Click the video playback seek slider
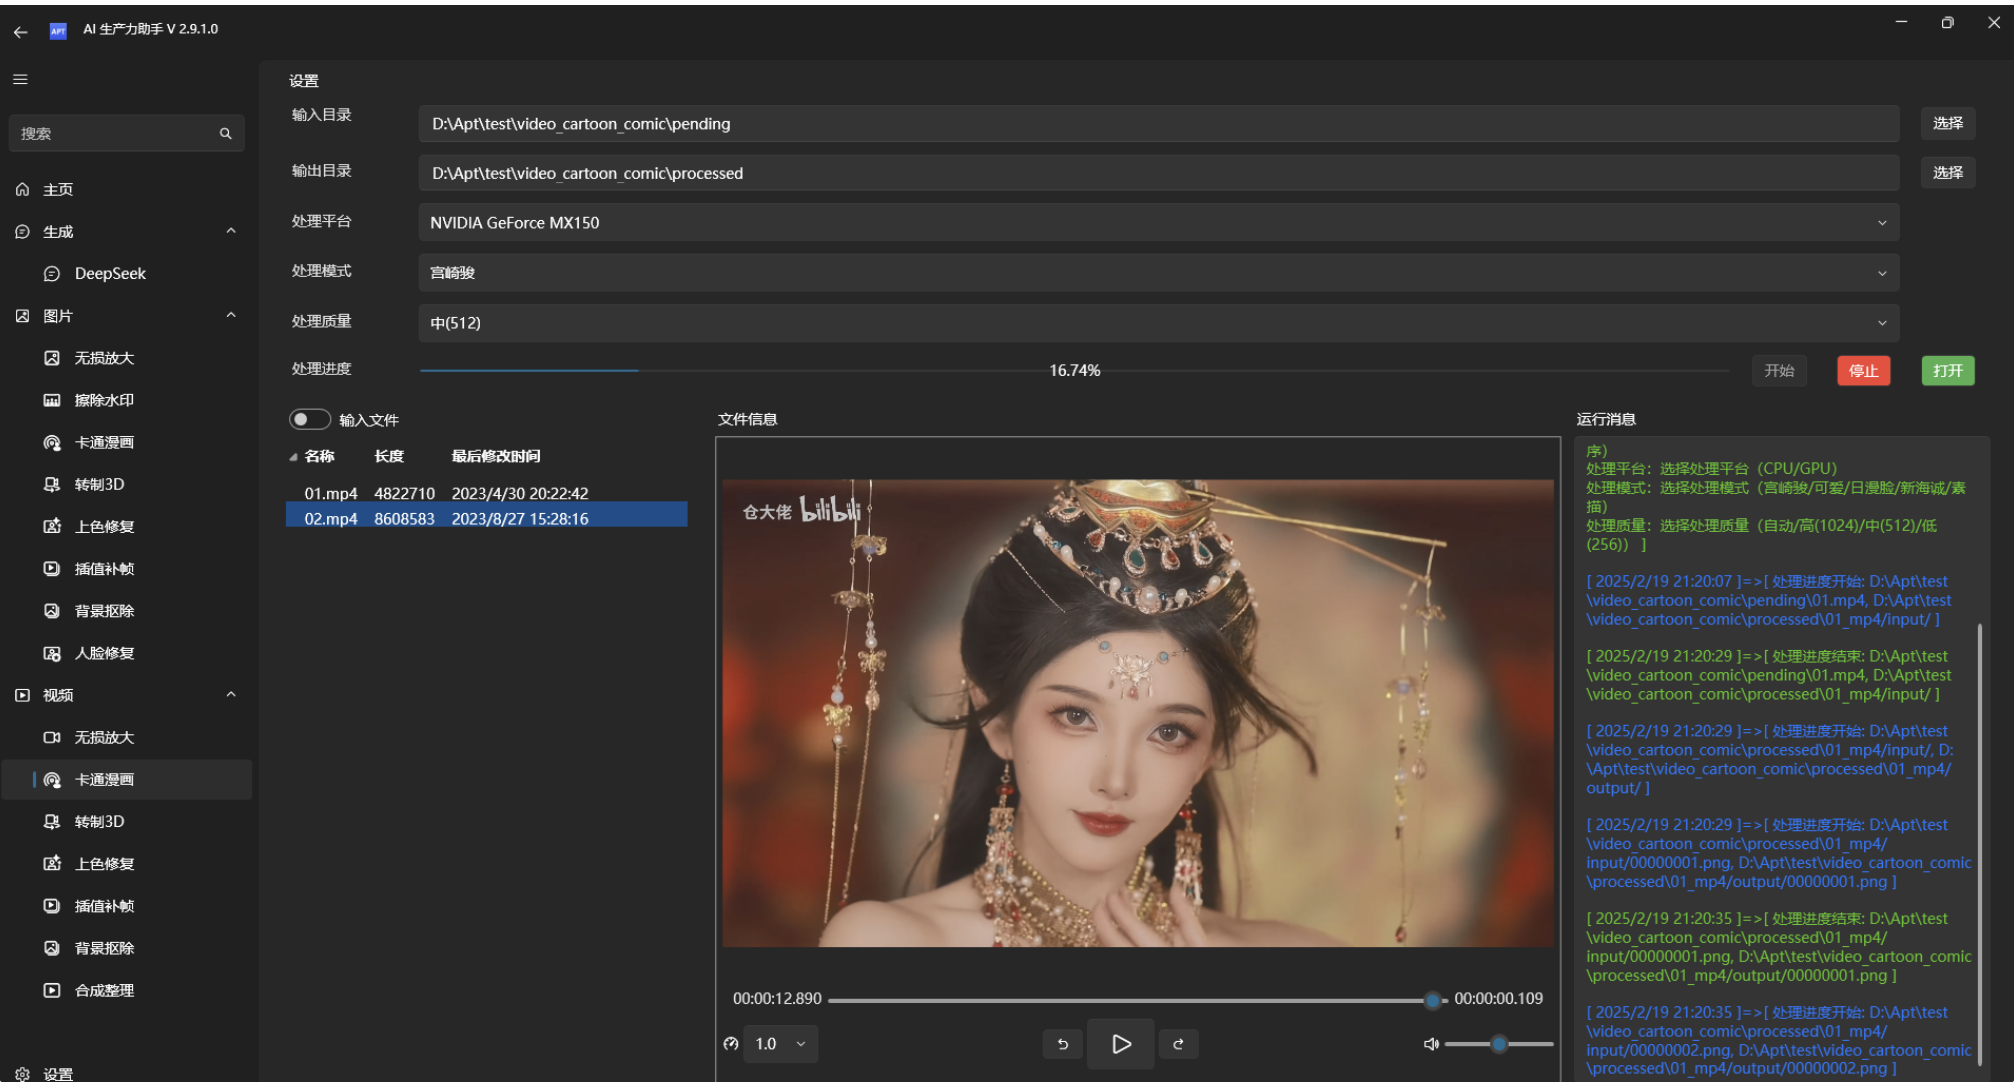The width and height of the screenshot is (2014, 1082). click(1138, 999)
